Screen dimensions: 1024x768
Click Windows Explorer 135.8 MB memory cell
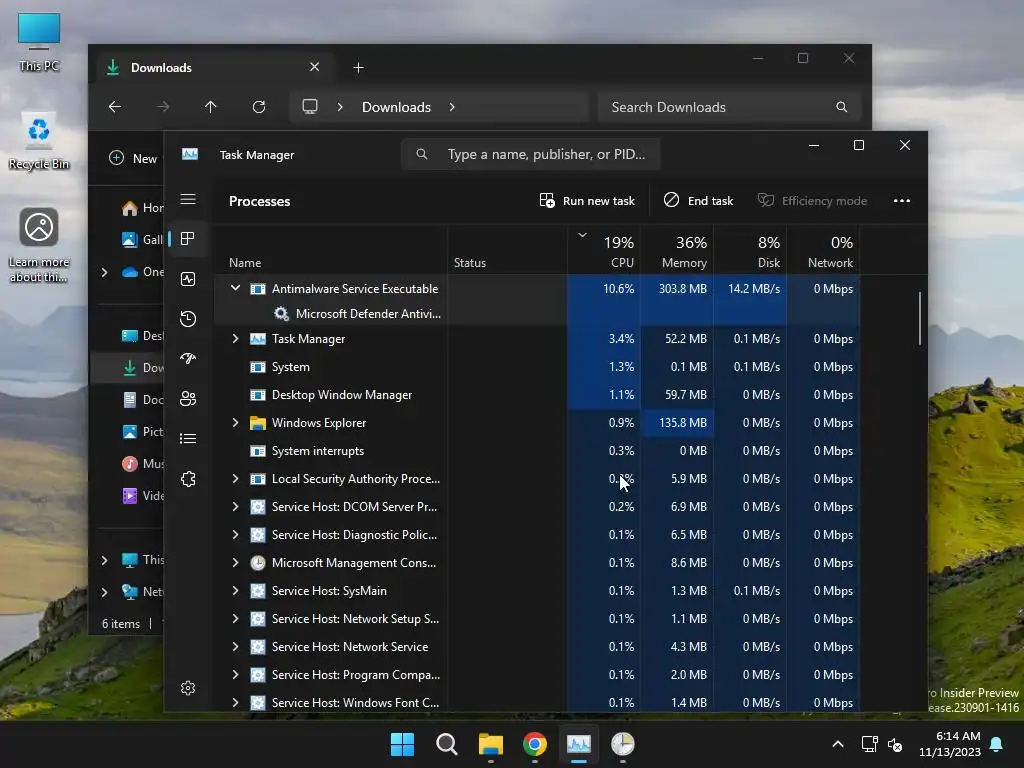point(677,423)
